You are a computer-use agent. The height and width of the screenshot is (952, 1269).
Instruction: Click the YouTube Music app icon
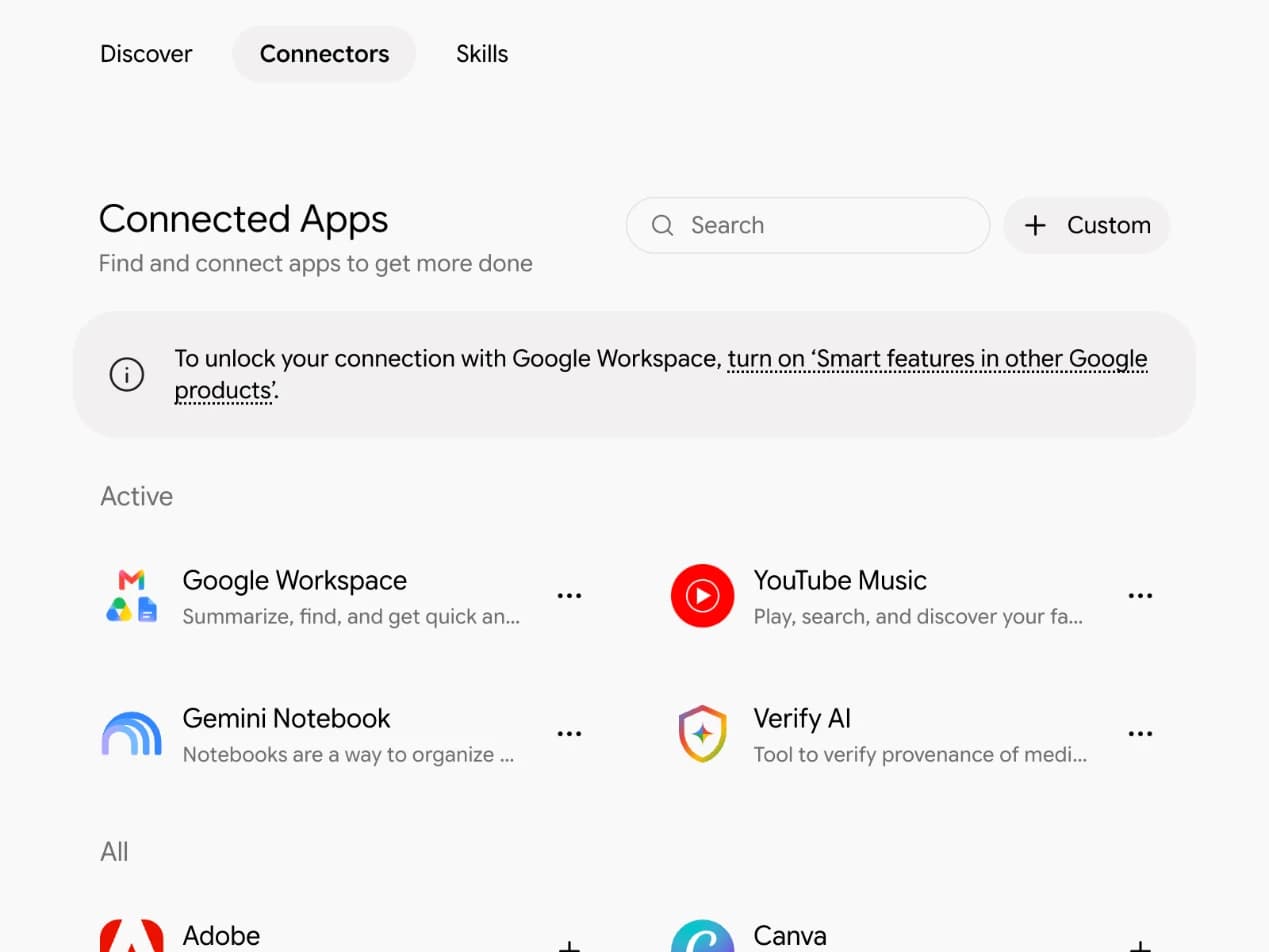(x=702, y=595)
